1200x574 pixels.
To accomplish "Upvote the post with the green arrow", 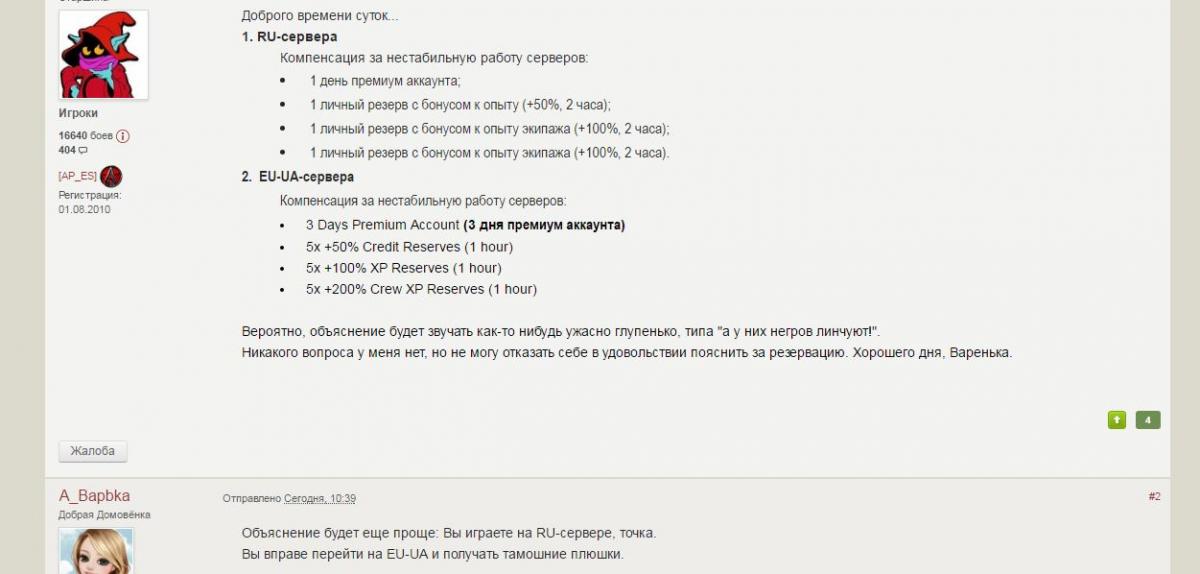I will point(1117,420).
